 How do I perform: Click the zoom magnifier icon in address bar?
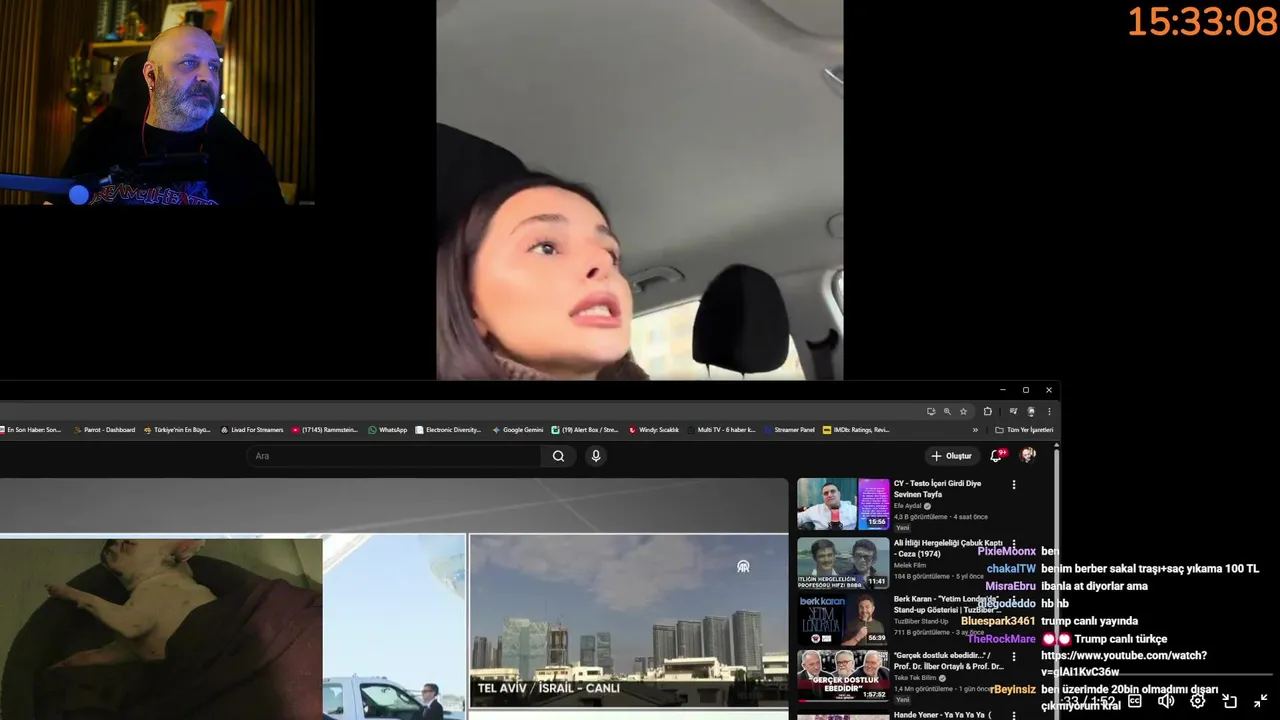[947, 411]
